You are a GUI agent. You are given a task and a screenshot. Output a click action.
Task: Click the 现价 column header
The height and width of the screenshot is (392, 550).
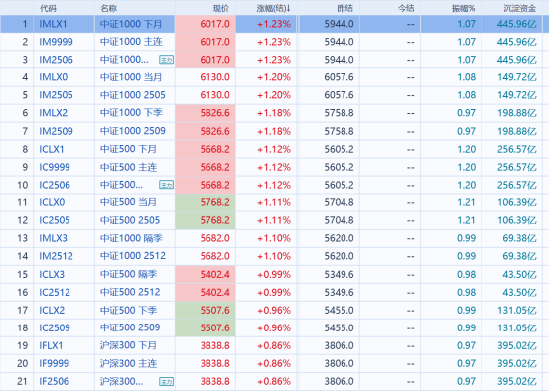[x=221, y=8]
